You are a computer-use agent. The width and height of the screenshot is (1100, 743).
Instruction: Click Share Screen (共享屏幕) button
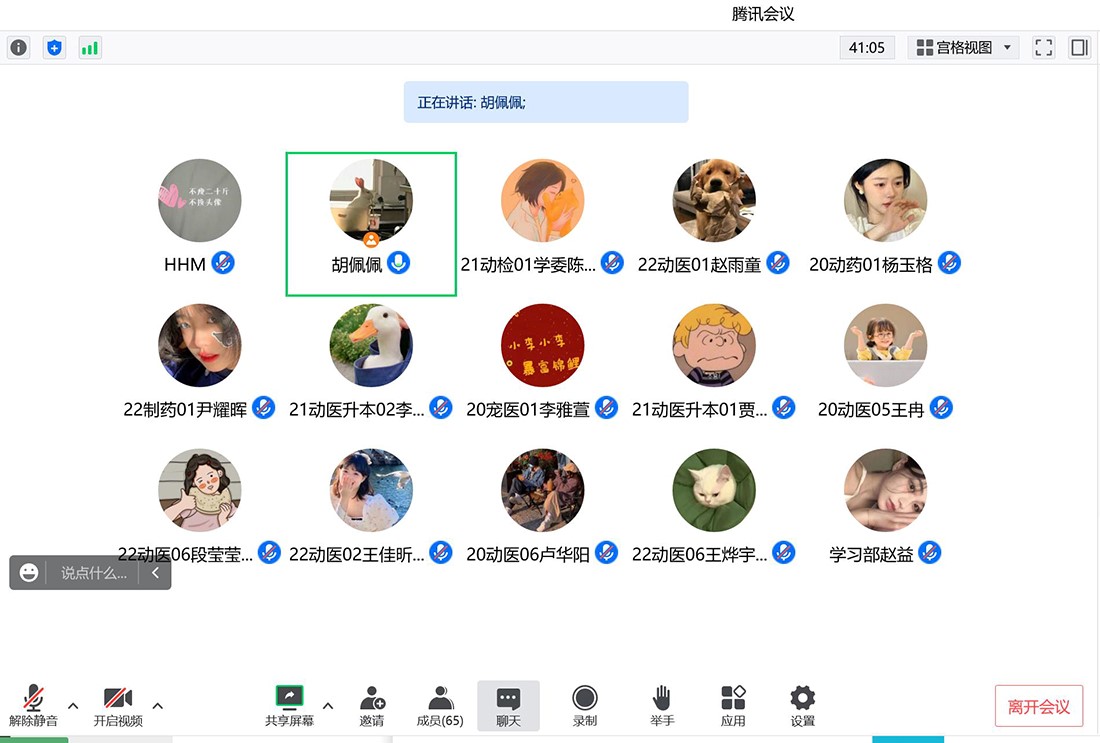289,705
